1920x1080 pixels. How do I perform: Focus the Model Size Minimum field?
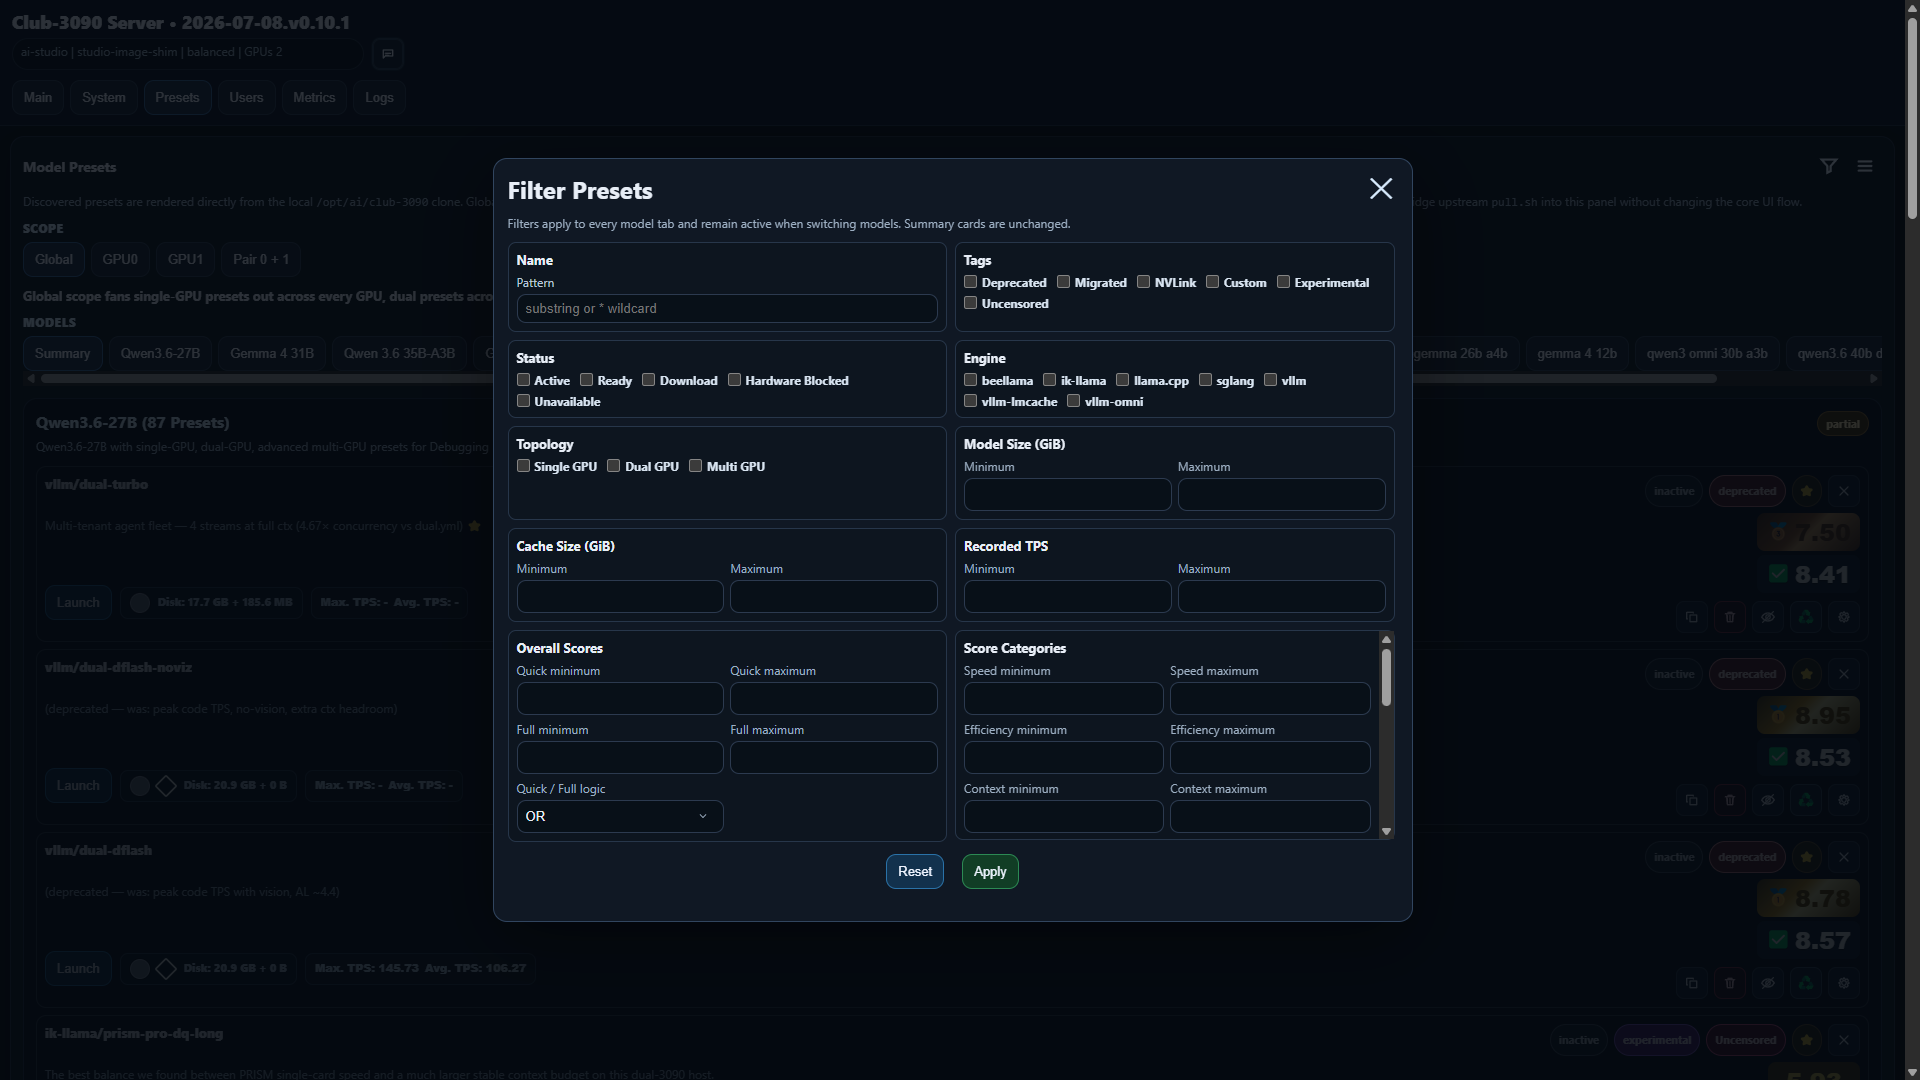(x=1067, y=494)
